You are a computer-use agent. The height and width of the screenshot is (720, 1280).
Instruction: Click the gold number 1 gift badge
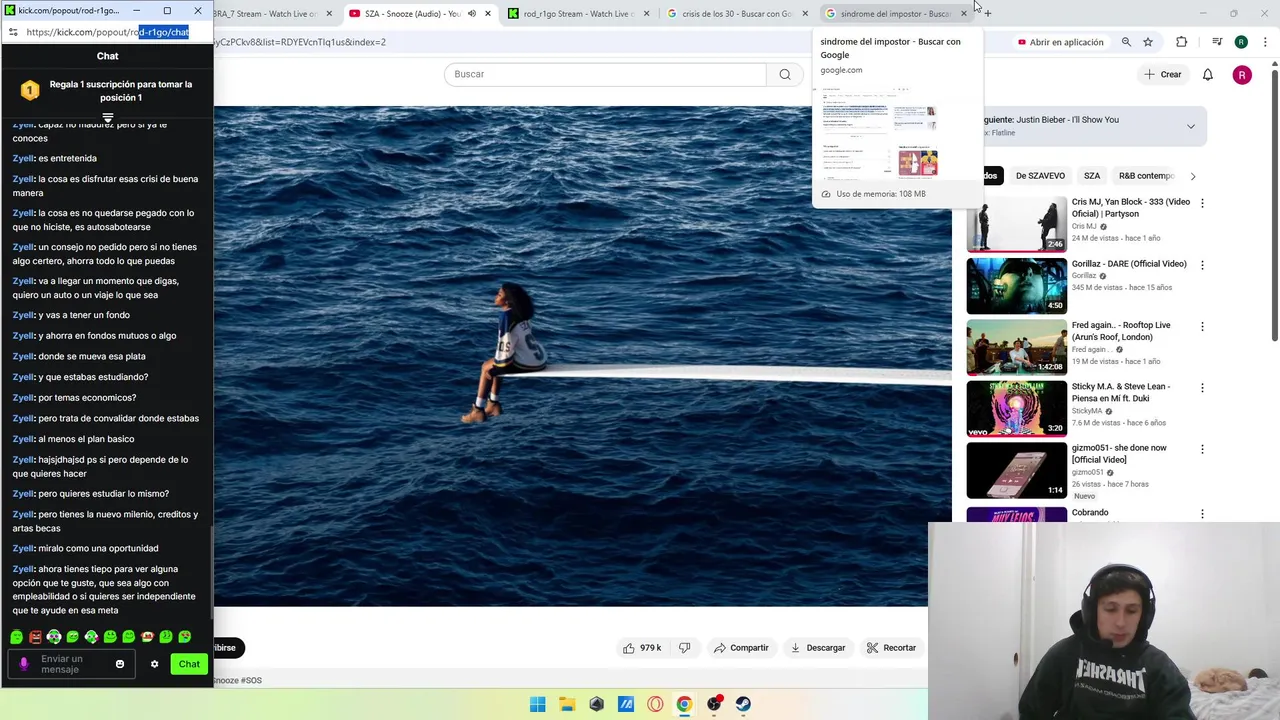tap(30, 91)
